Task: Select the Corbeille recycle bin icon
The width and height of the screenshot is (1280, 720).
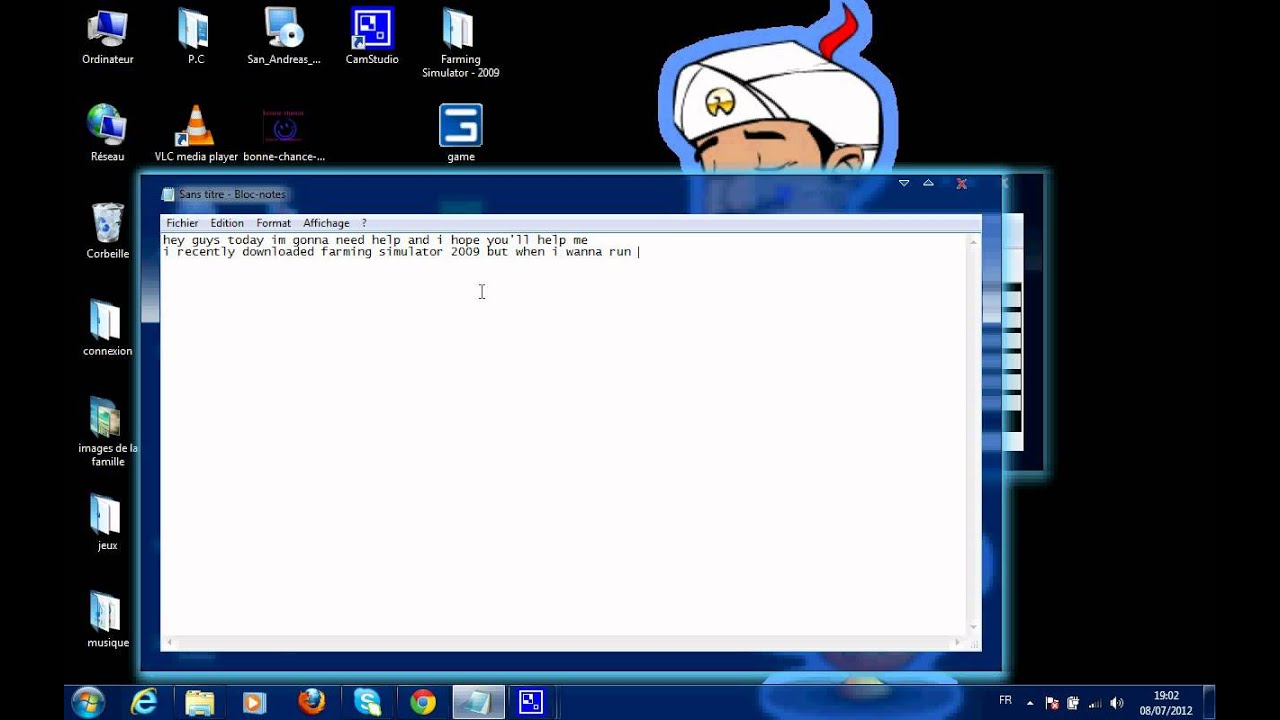Action: [107, 231]
